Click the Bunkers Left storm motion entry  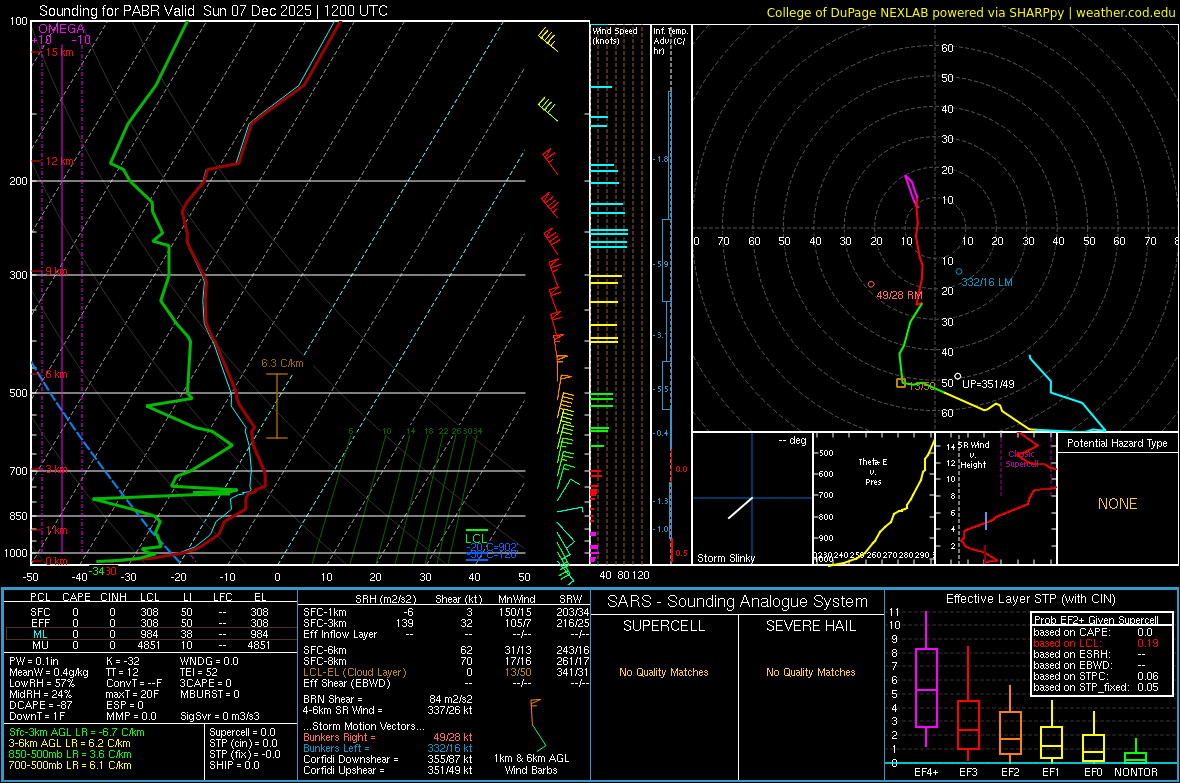click(388, 748)
